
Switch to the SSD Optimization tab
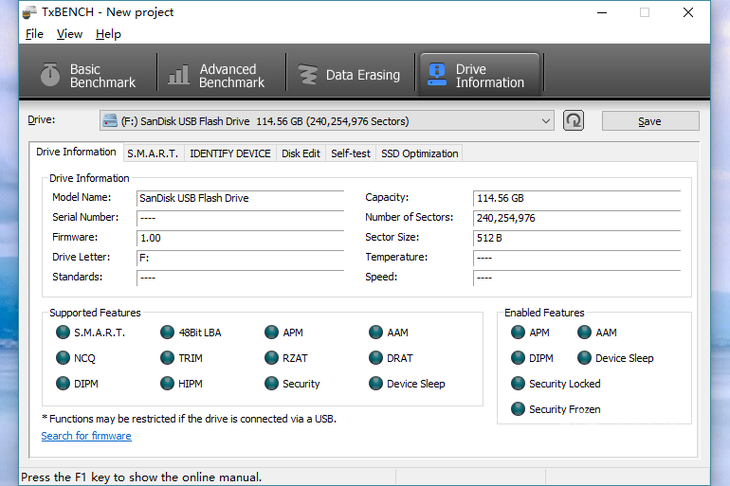419,154
